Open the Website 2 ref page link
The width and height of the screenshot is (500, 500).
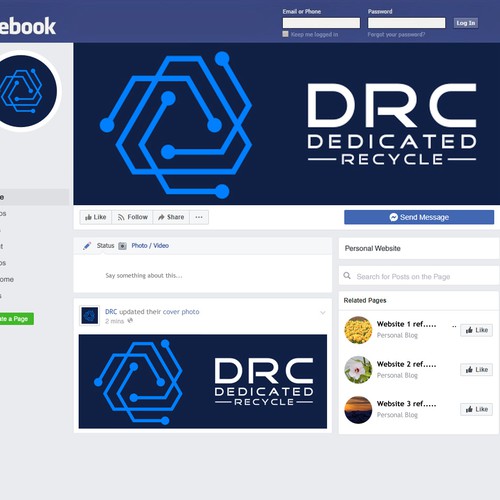point(406,364)
